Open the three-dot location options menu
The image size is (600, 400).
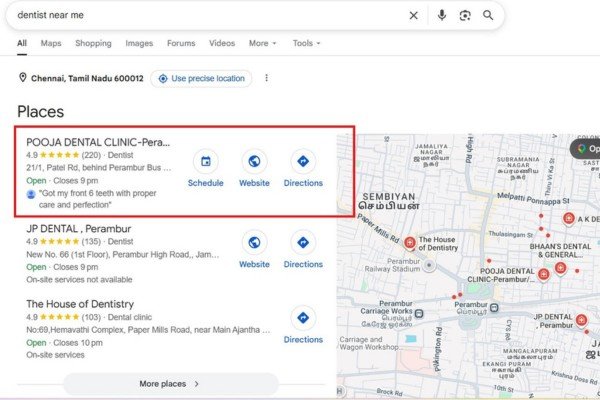tap(266, 78)
